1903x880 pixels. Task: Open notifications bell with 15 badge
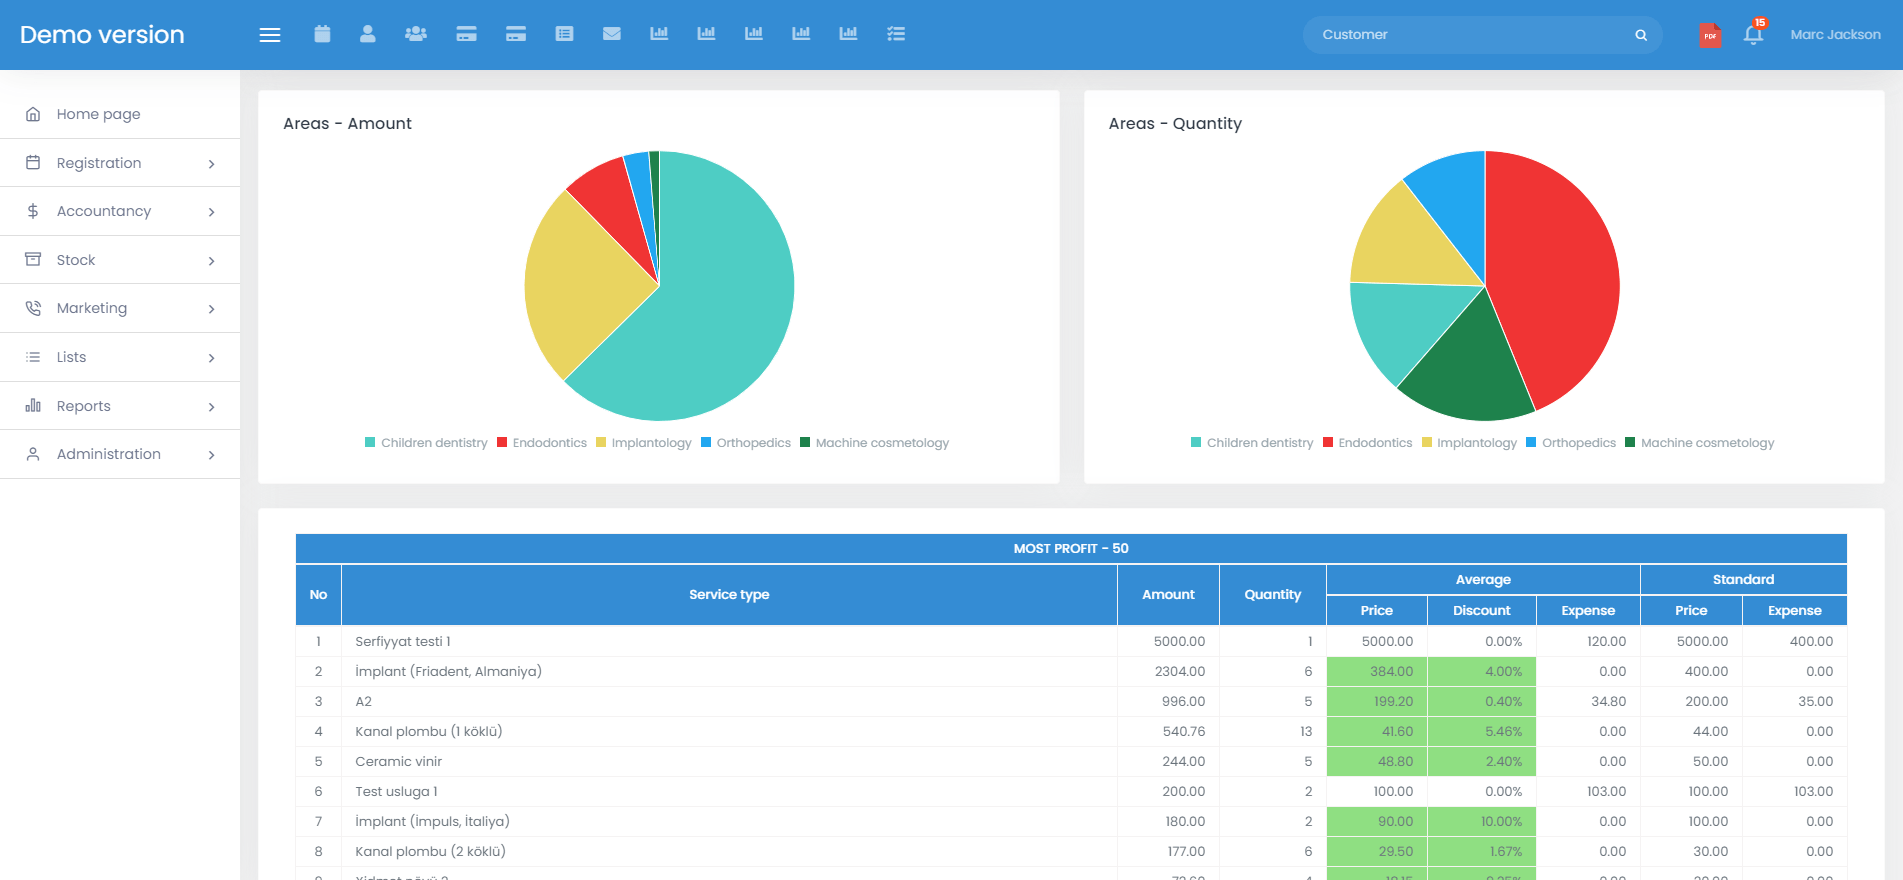tap(1753, 35)
